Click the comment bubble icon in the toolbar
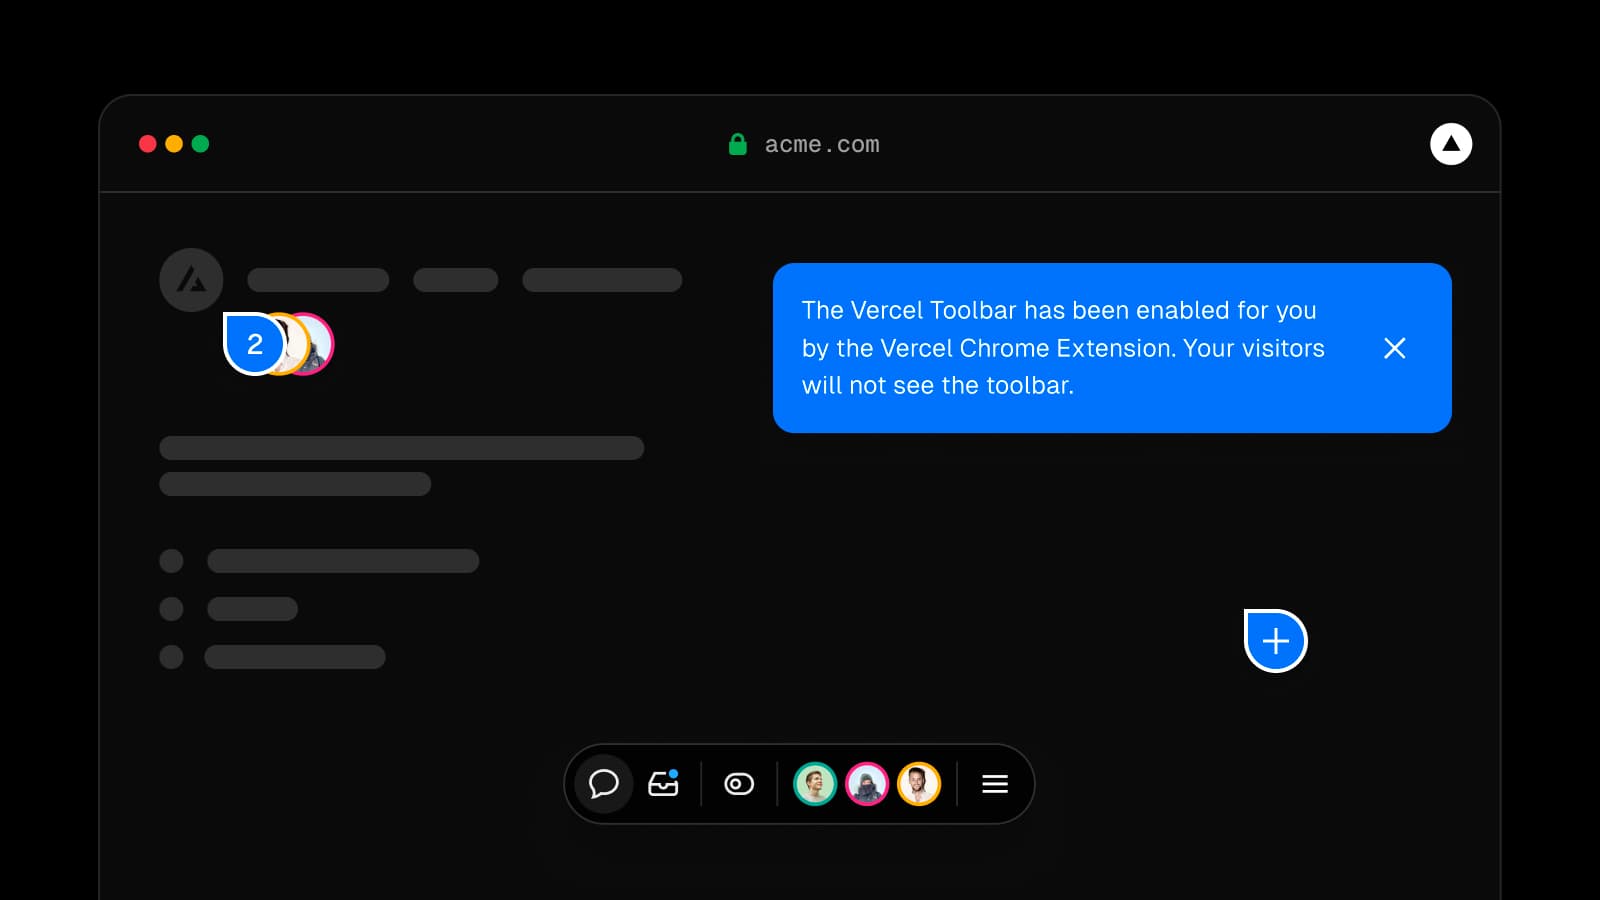 click(603, 784)
